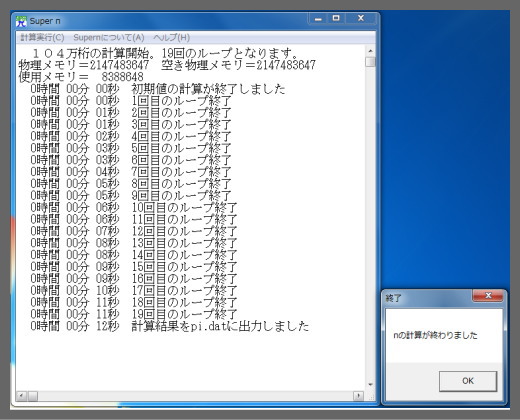Click the horizontal scrollbar right arrow
The image size is (520, 420).
(x=358, y=396)
